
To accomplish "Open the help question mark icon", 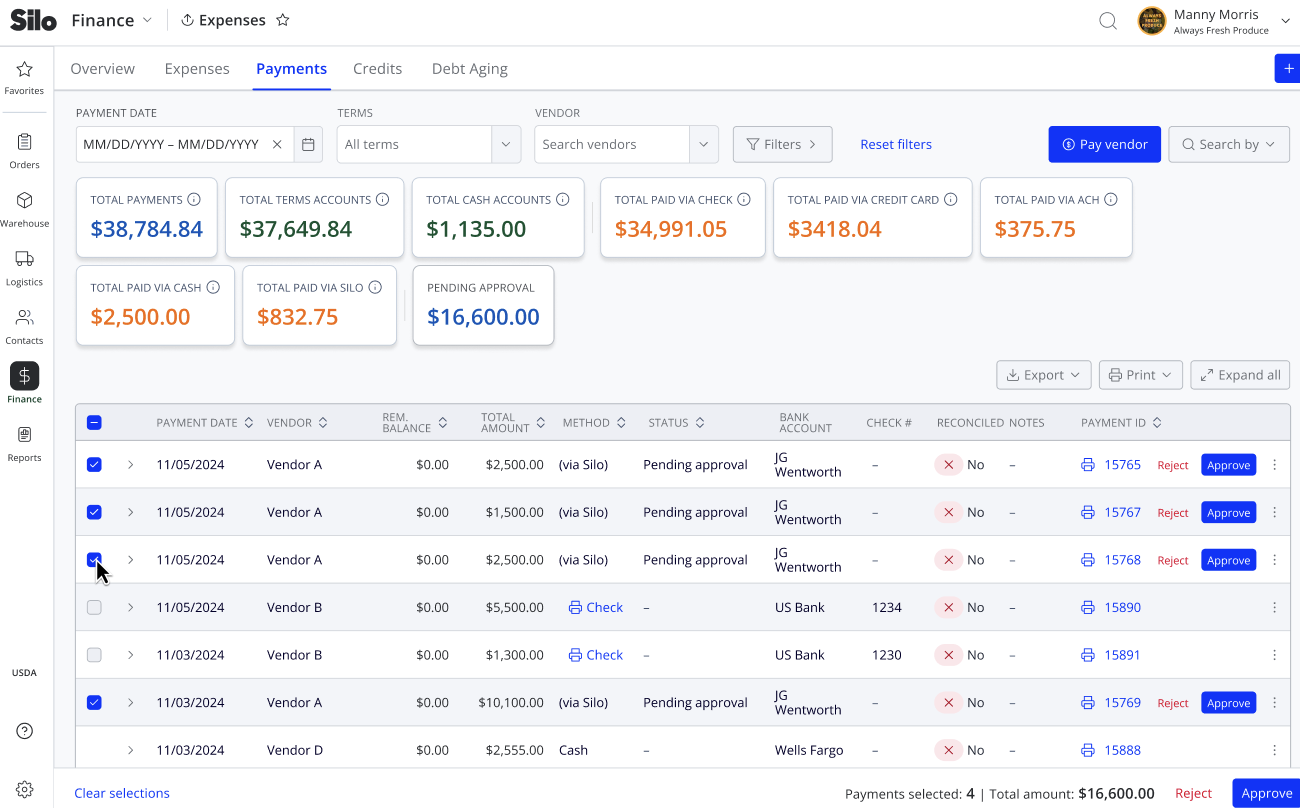I will click(25, 731).
